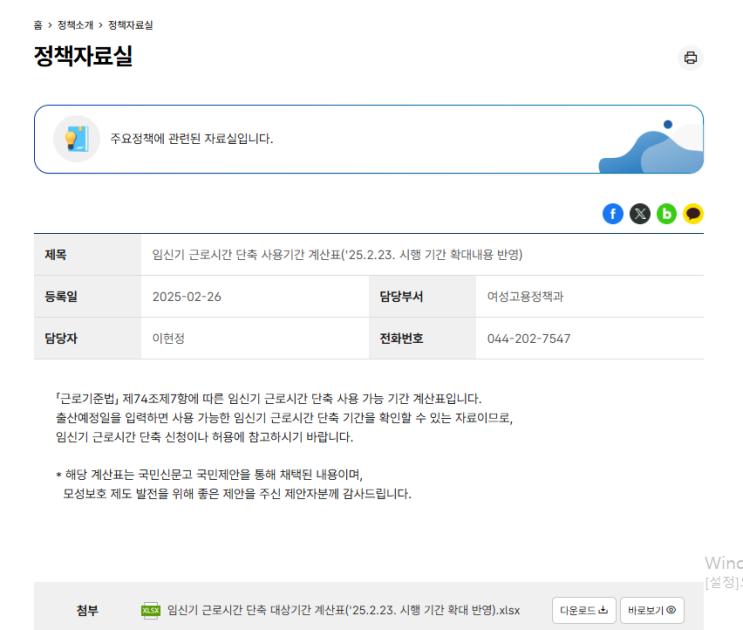This screenshot has height=630, width=743.
Task: Click the department value 여성고용정책과
Action: tap(525, 297)
